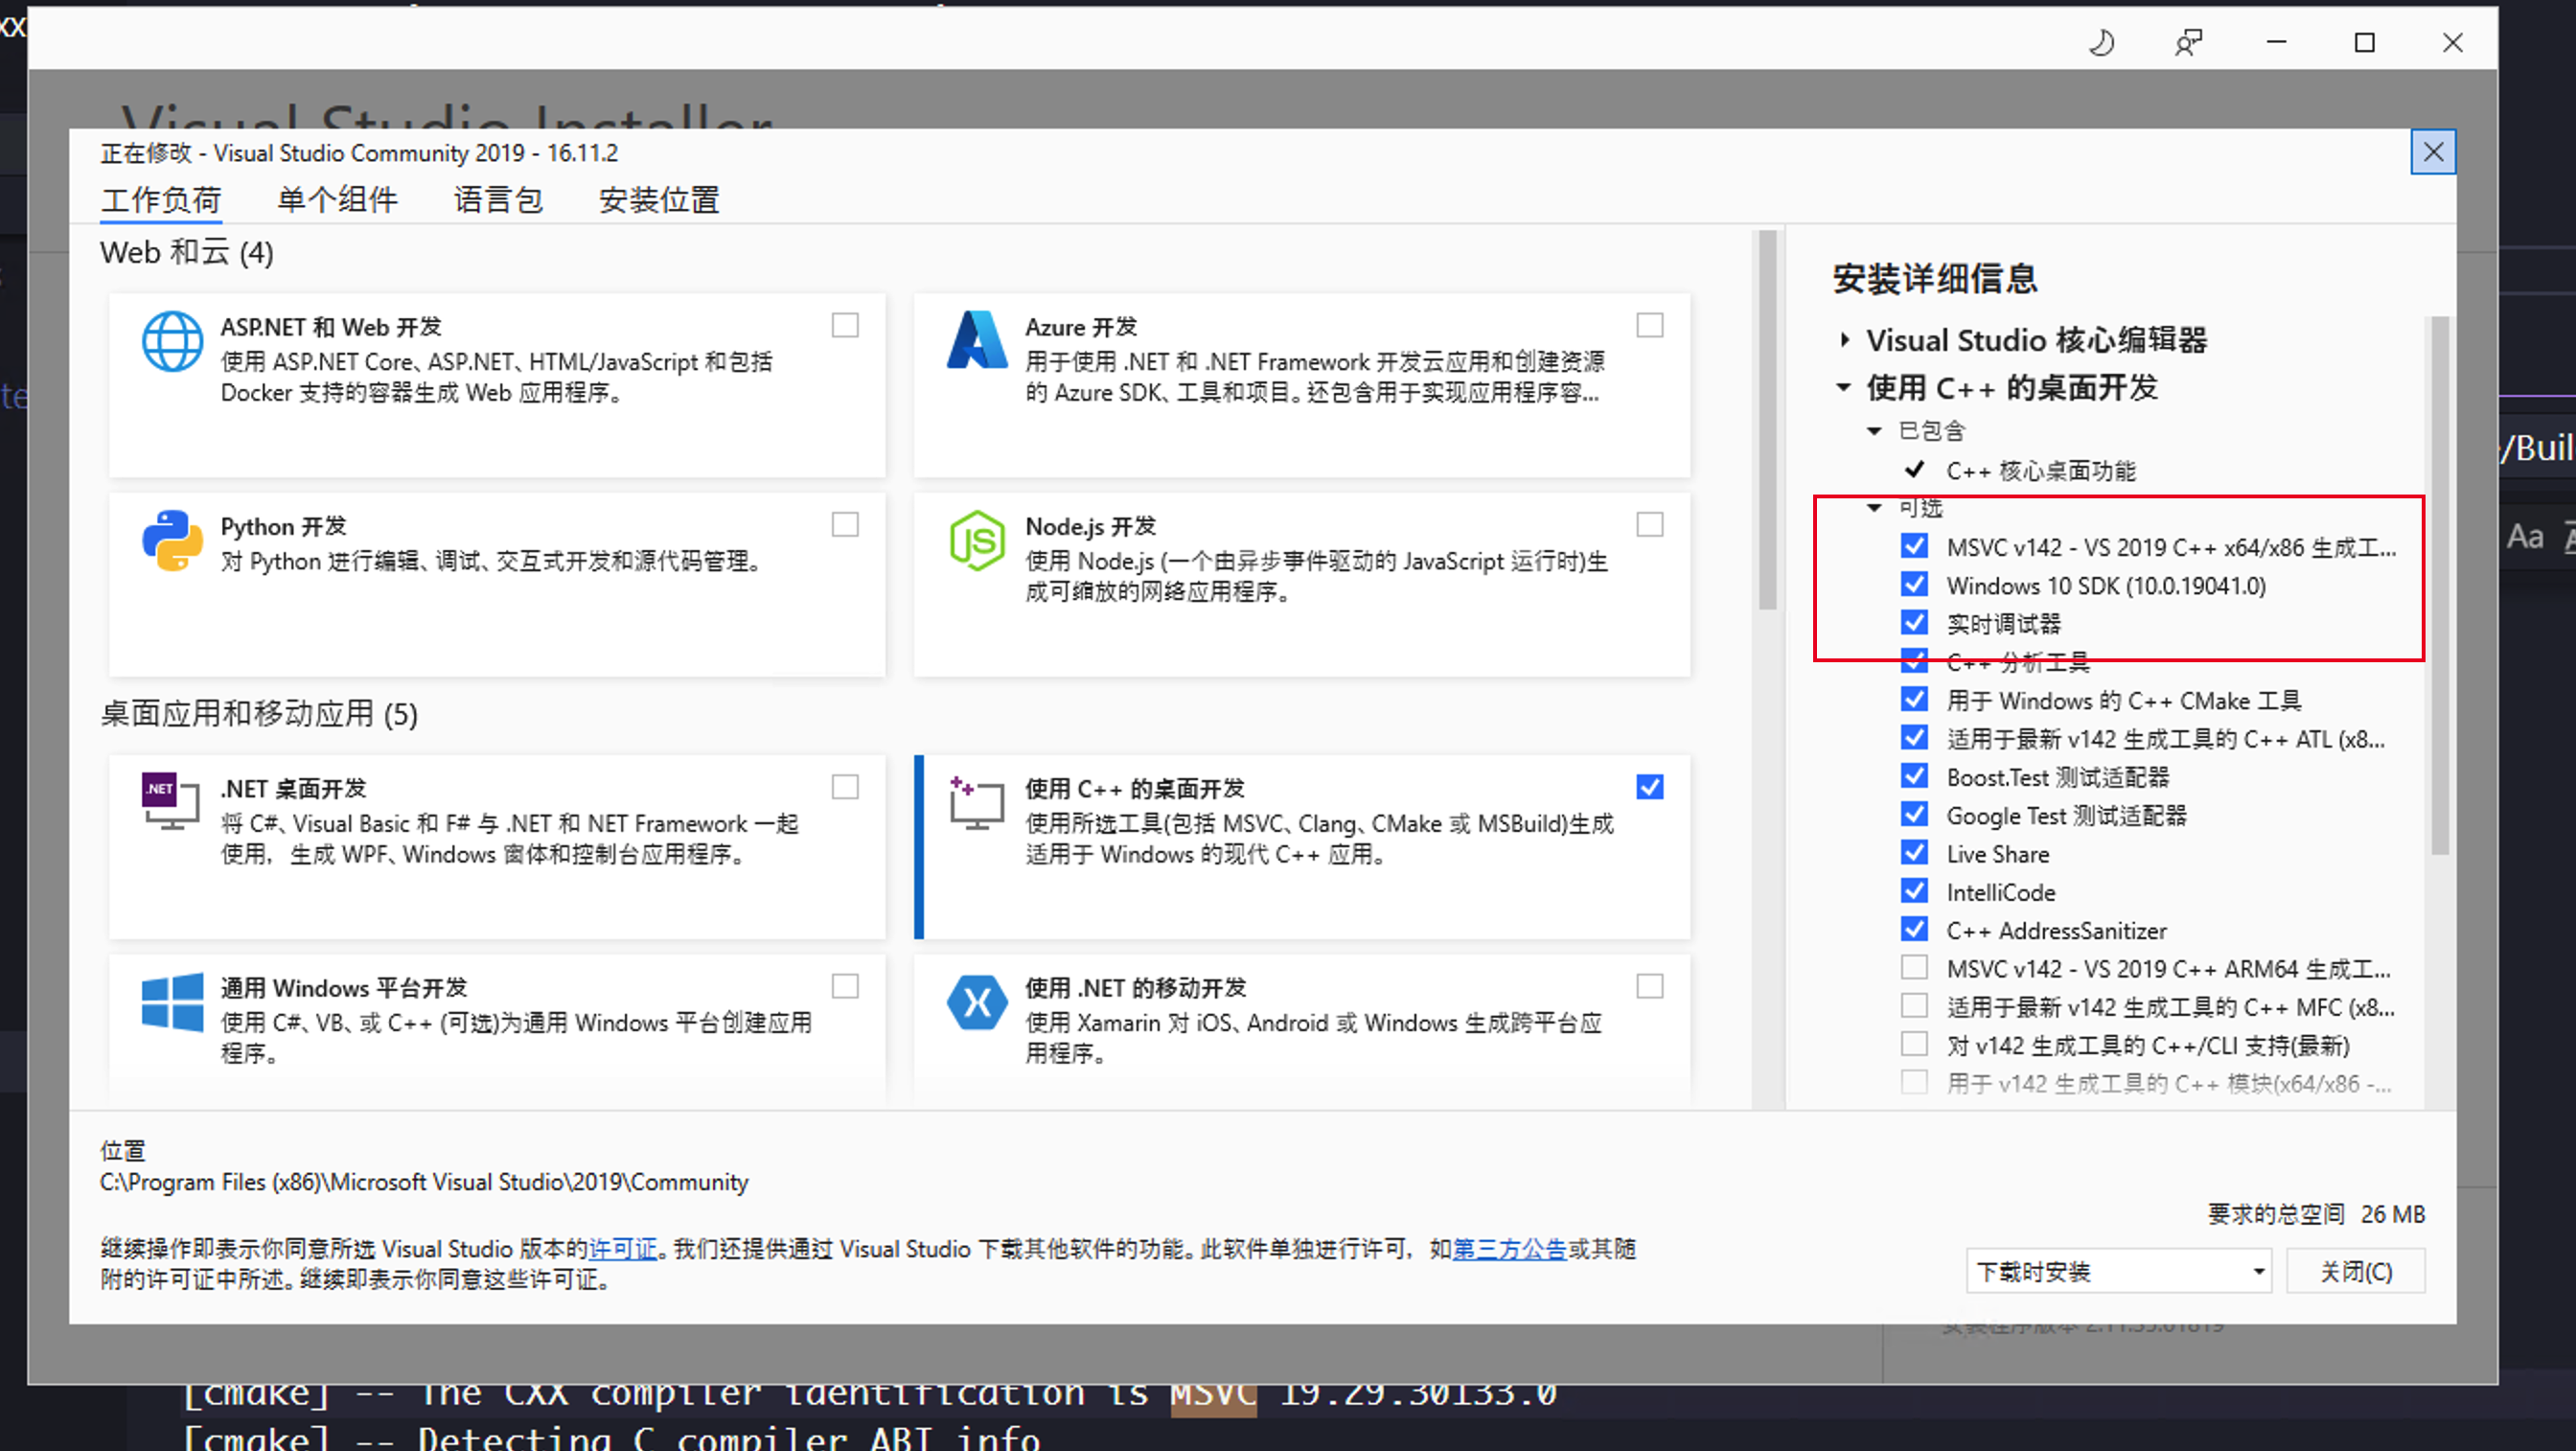The width and height of the screenshot is (2576, 1451).
Task: Uncheck the Live Share component
Action: click(1913, 852)
